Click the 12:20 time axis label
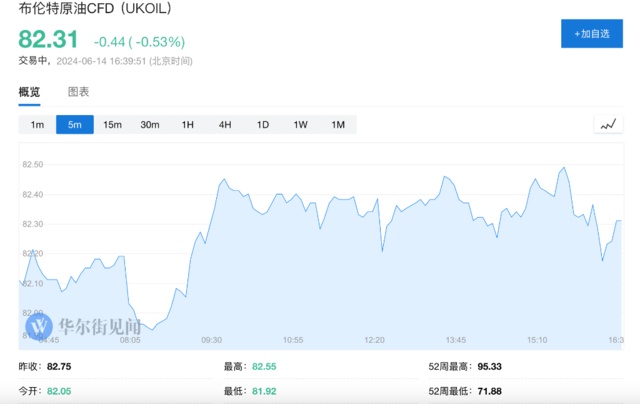 [x=374, y=340]
